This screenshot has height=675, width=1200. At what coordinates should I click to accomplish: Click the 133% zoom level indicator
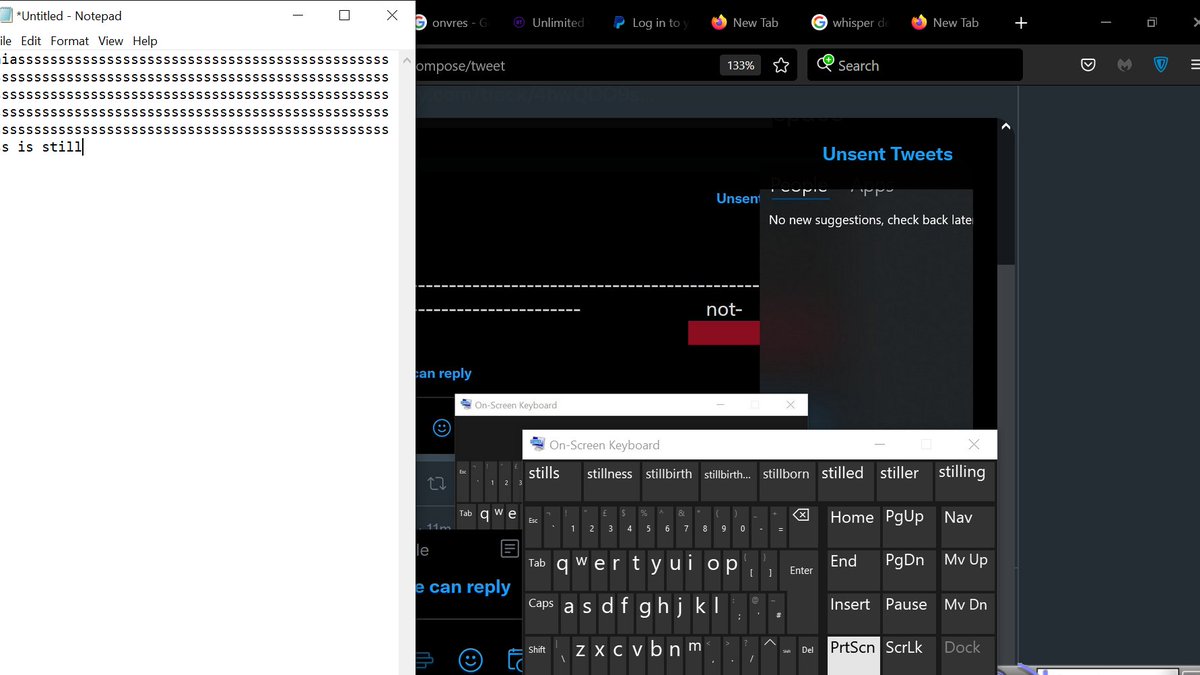tap(740, 64)
